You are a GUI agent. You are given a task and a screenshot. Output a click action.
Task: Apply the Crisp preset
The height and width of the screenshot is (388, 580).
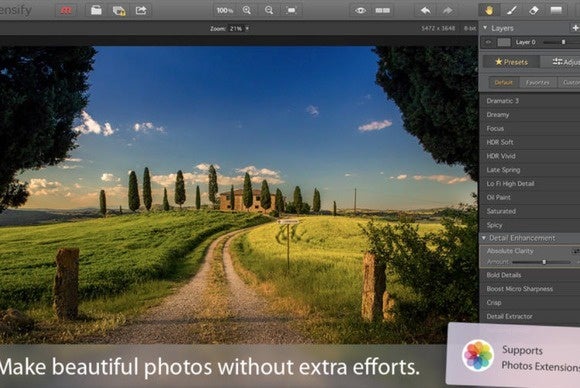[x=530, y=303]
